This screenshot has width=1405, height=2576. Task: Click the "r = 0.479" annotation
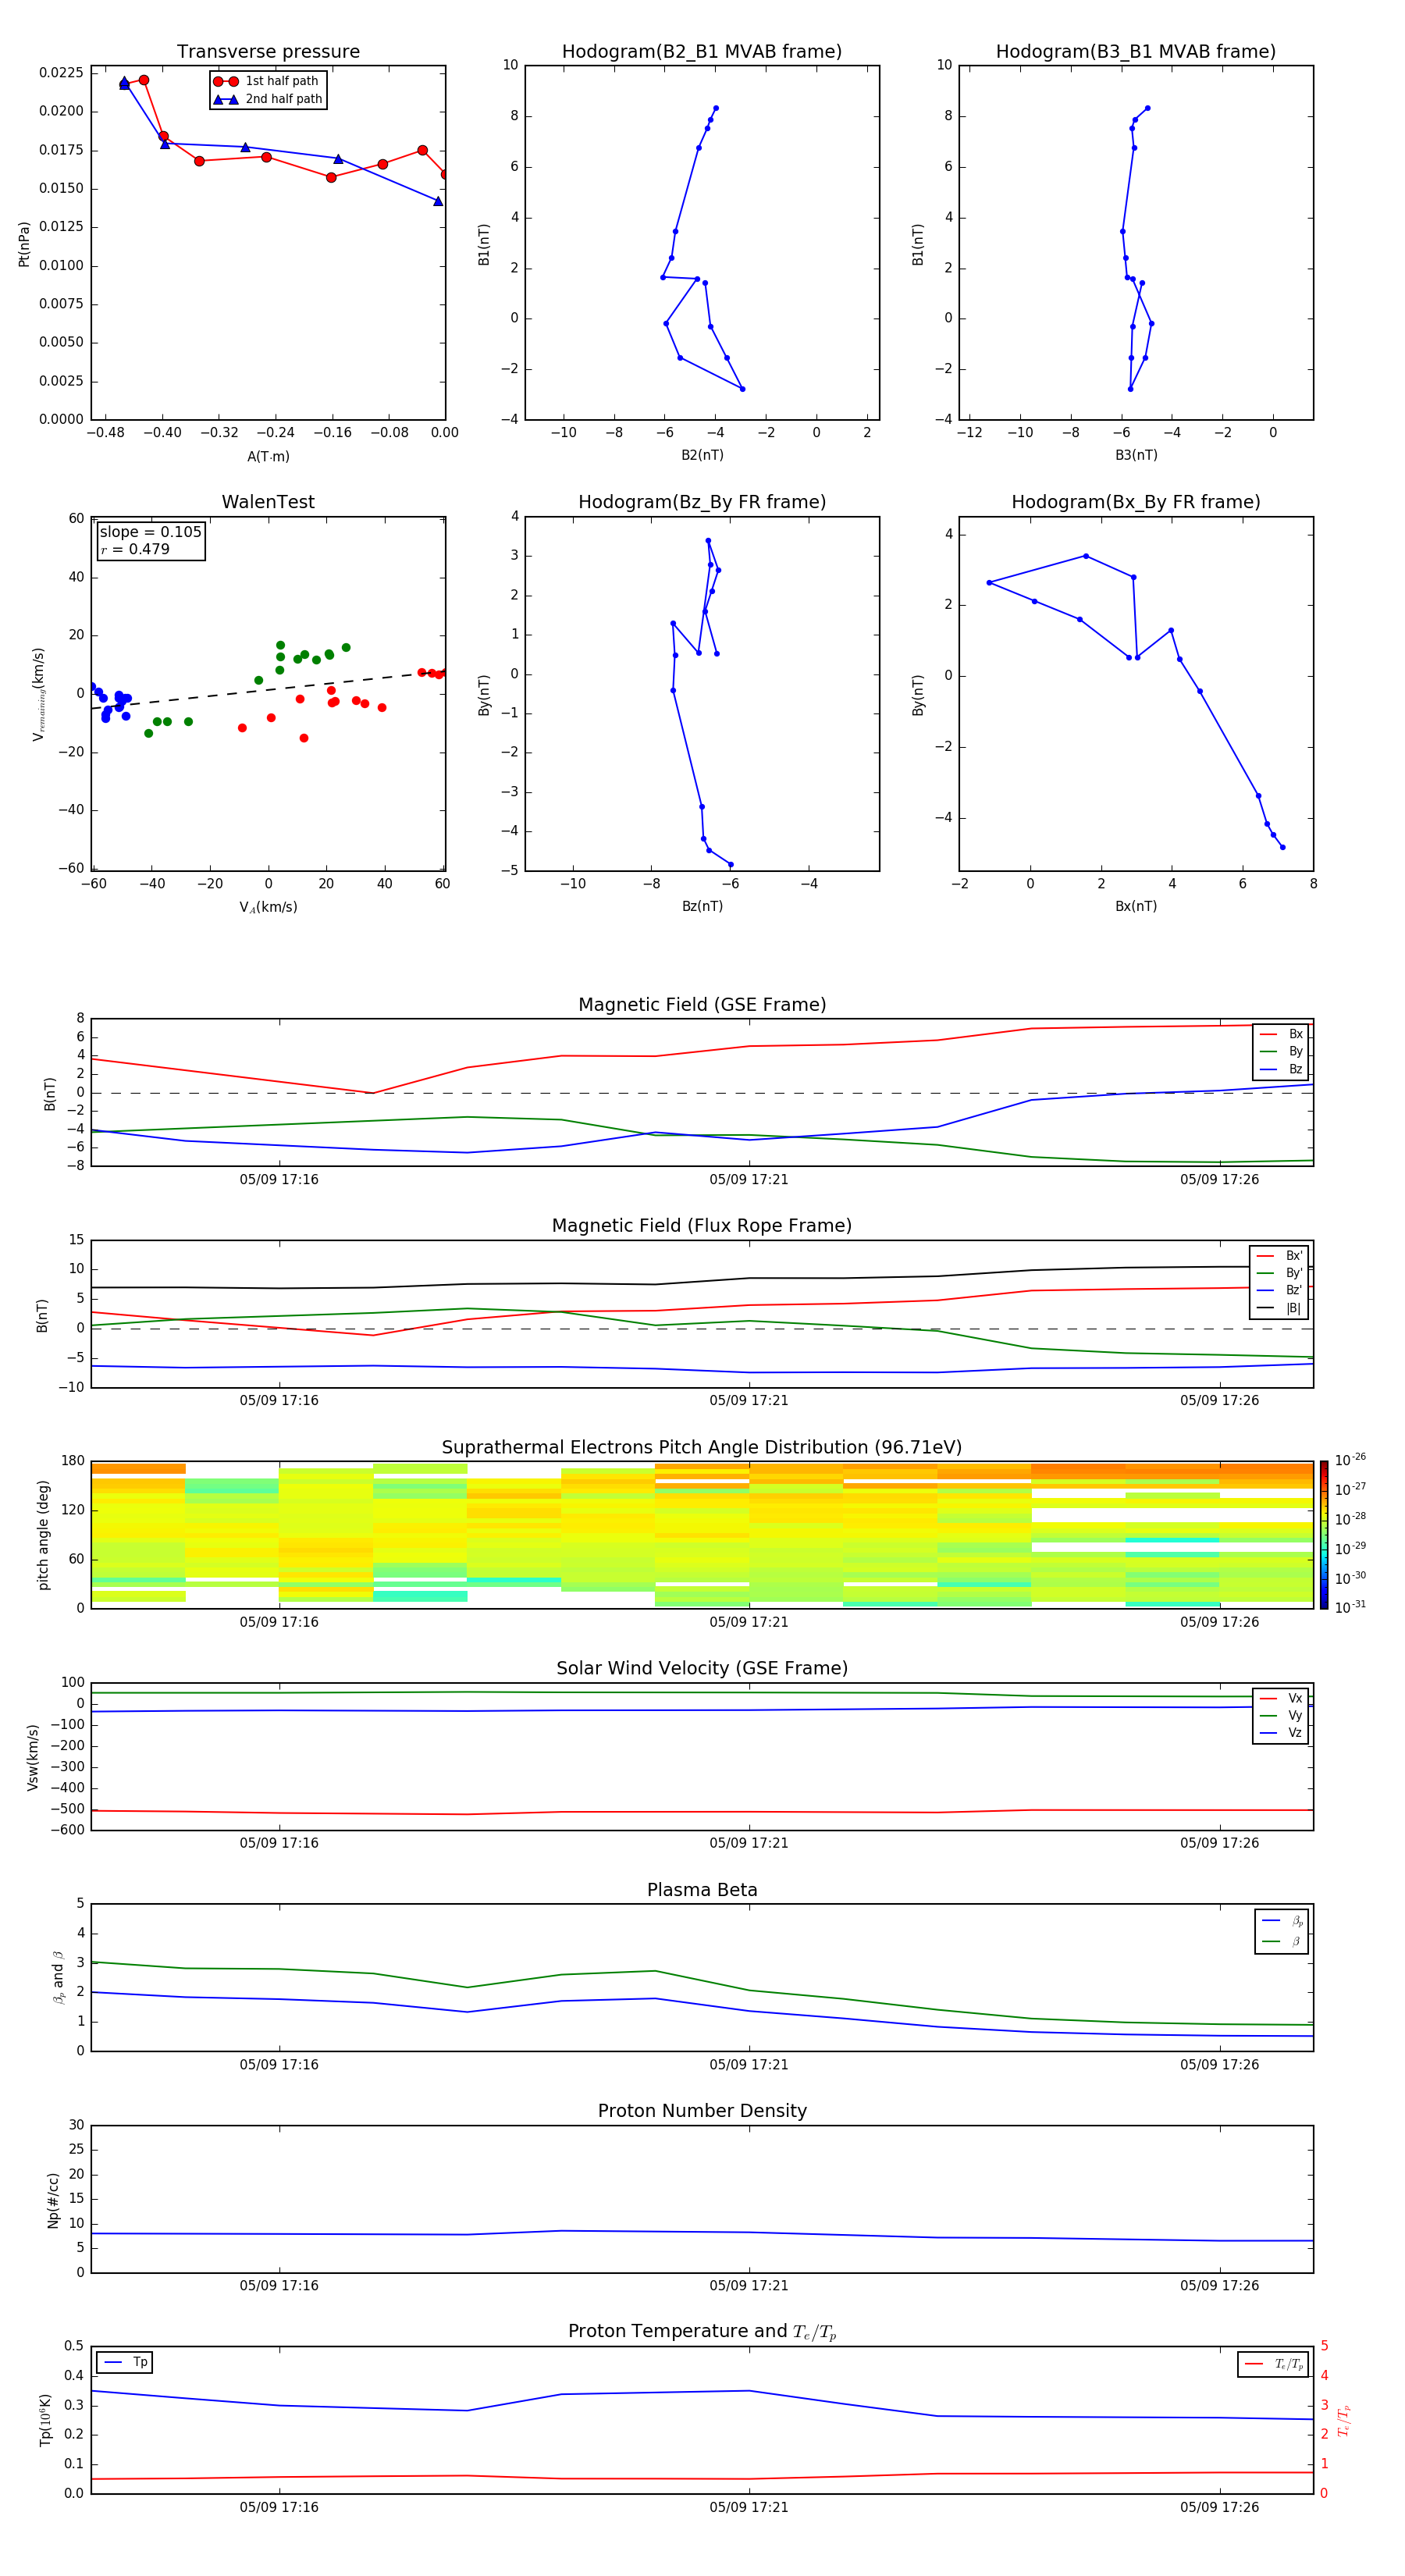point(135,549)
